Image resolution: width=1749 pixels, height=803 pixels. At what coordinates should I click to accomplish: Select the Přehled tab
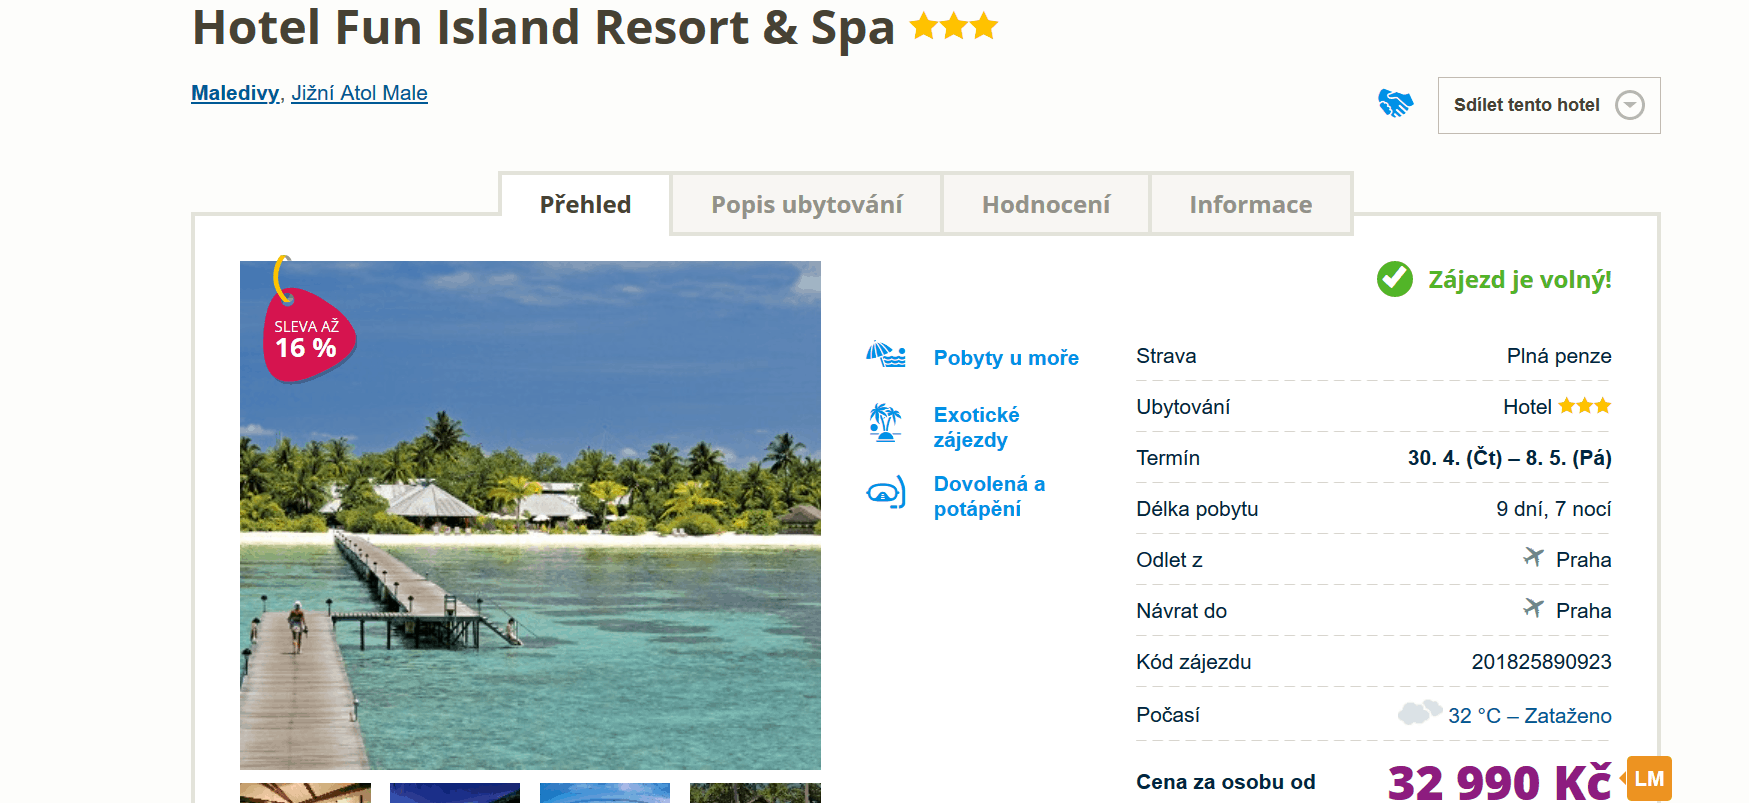point(585,205)
